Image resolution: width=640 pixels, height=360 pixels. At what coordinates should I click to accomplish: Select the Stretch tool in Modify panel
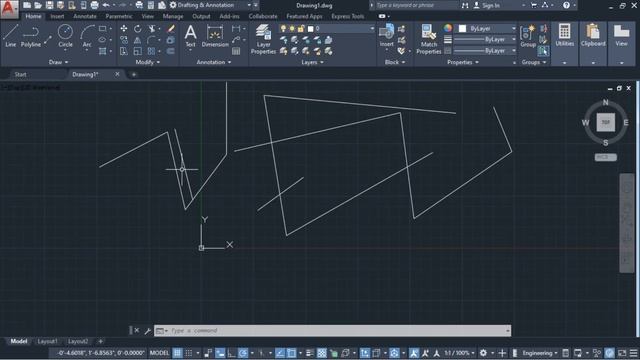pyautogui.click(x=124, y=51)
